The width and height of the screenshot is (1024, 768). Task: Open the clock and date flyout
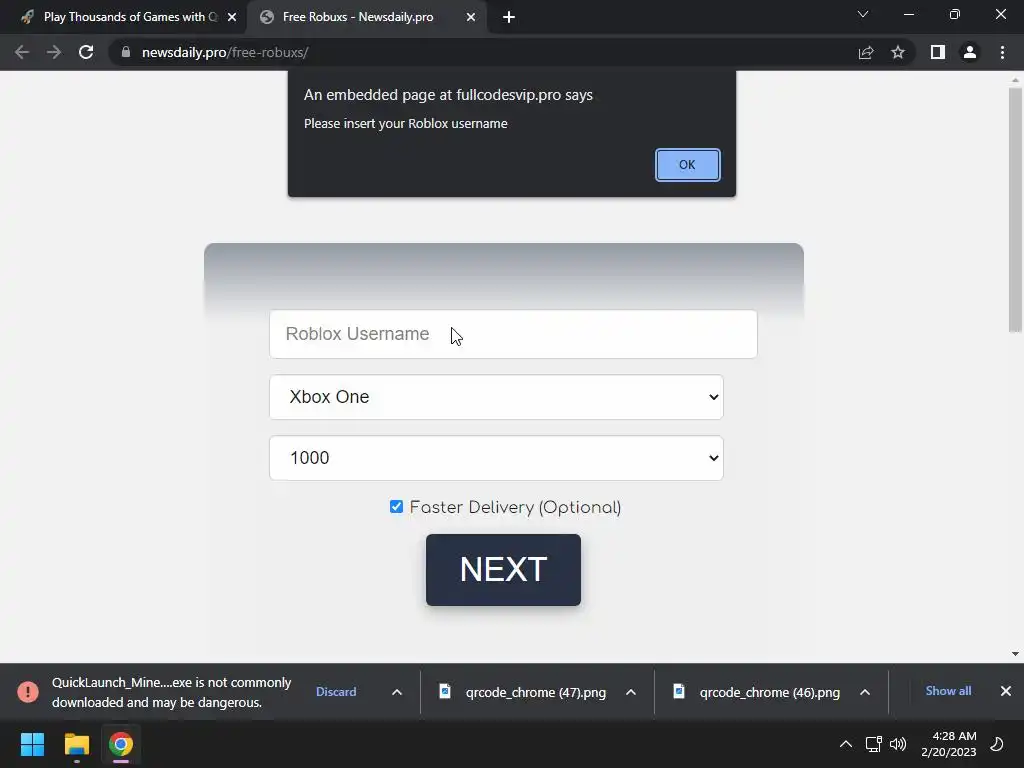click(x=949, y=744)
